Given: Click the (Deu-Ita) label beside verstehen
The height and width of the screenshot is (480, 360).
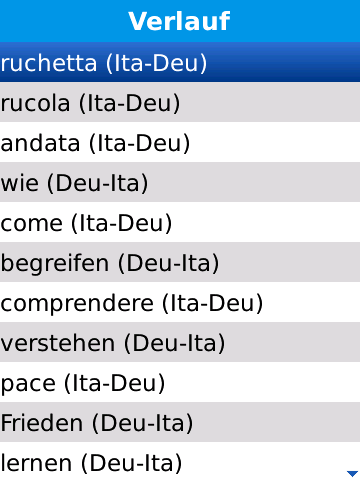Looking at the screenshot, I should pyautogui.click(x=175, y=343).
